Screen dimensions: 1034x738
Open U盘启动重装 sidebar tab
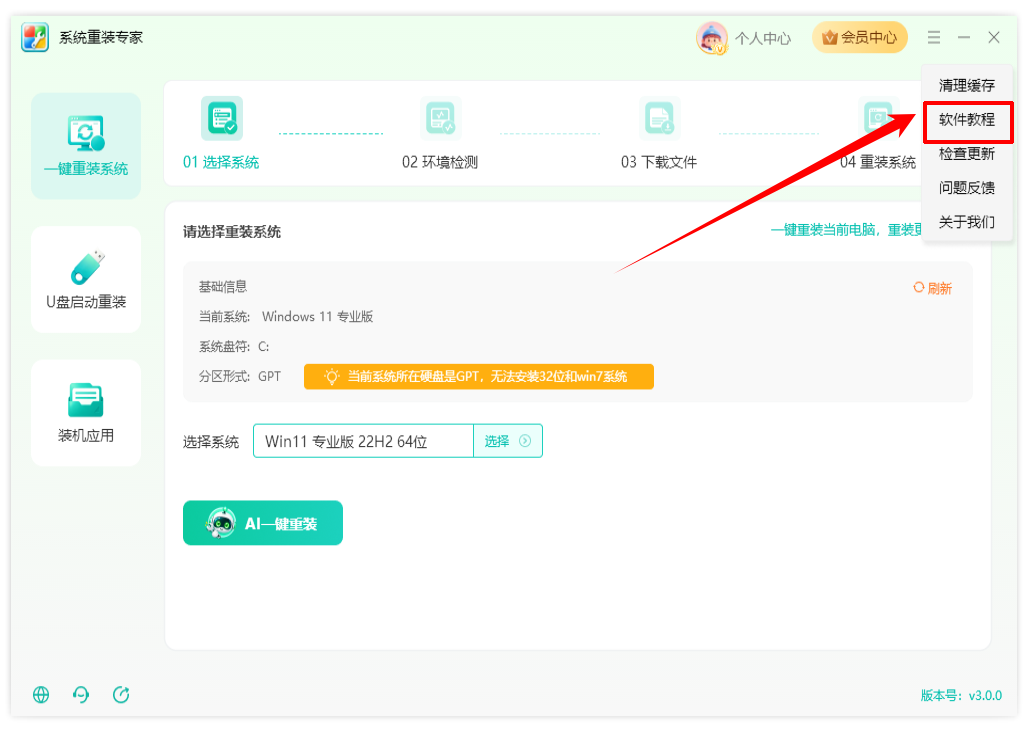(86, 279)
